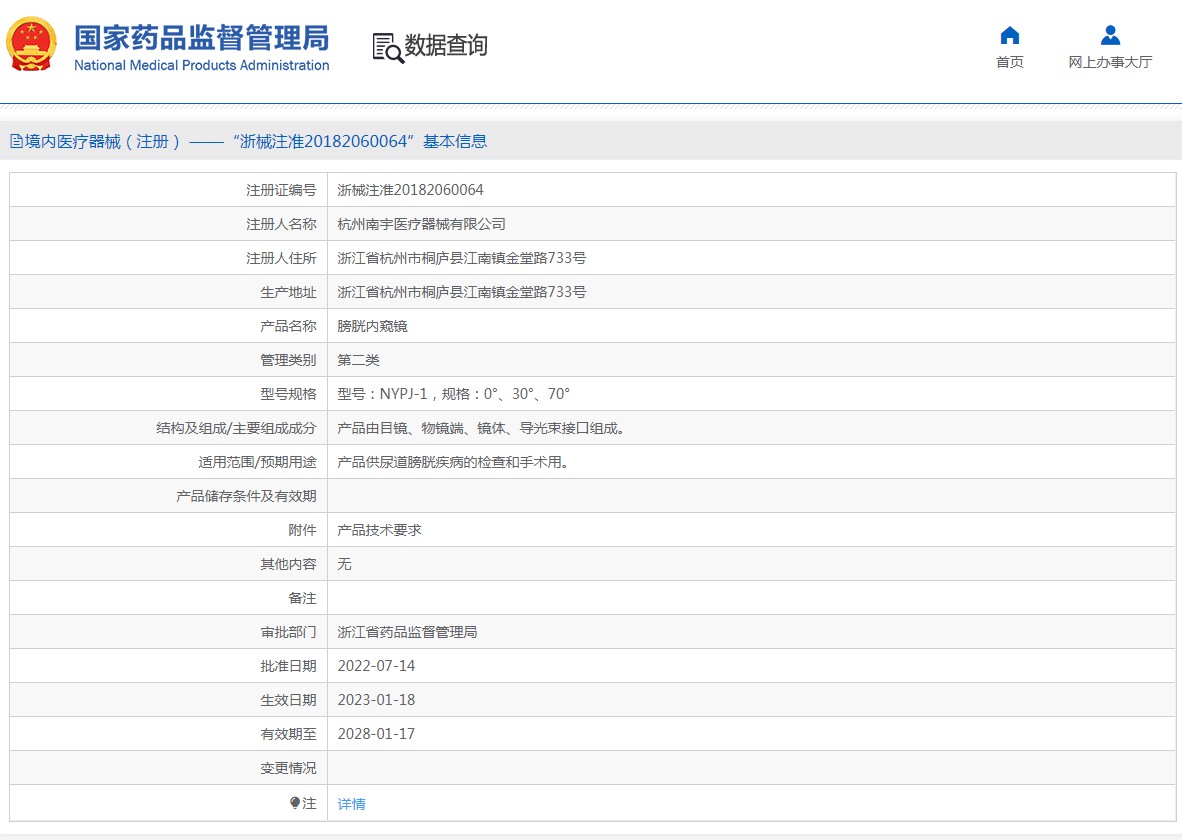Image resolution: width=1182 pixels, height=840 pixels.
Task: Click the 产品名称 row label
Action: pyautogui.click(x=288, y=326)
